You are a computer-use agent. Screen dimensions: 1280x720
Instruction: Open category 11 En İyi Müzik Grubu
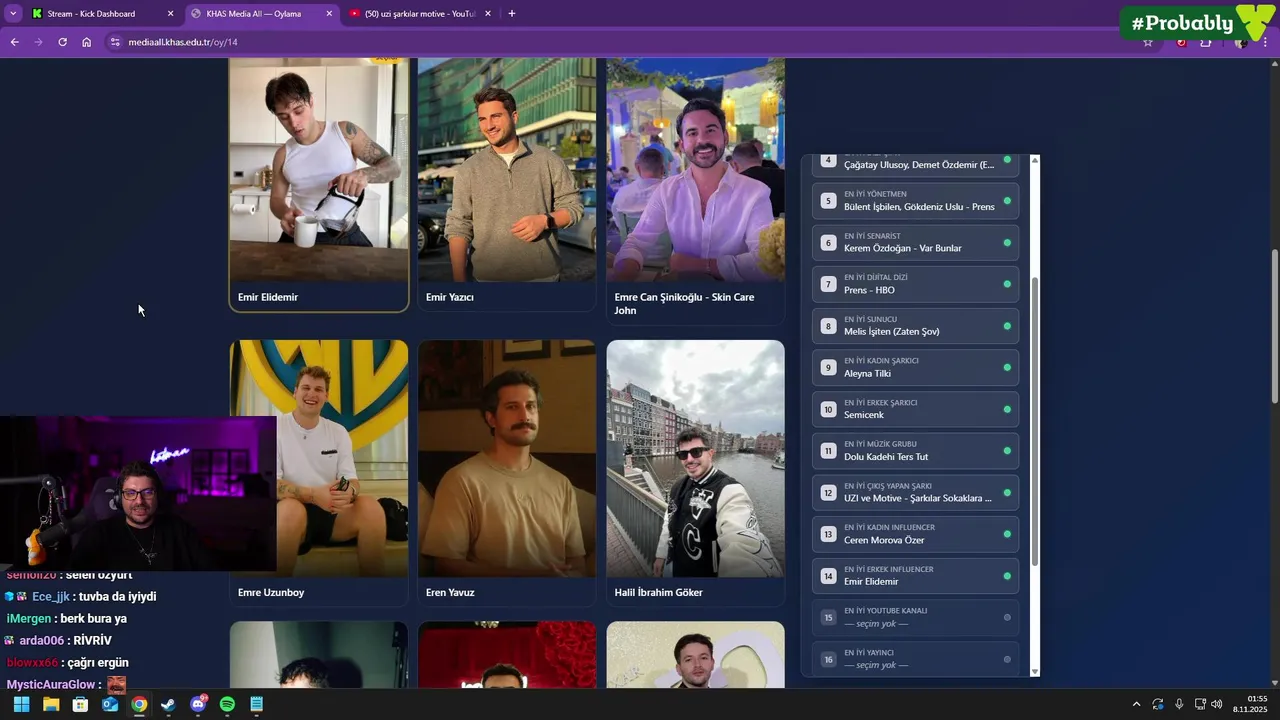(x=915, y=450)
